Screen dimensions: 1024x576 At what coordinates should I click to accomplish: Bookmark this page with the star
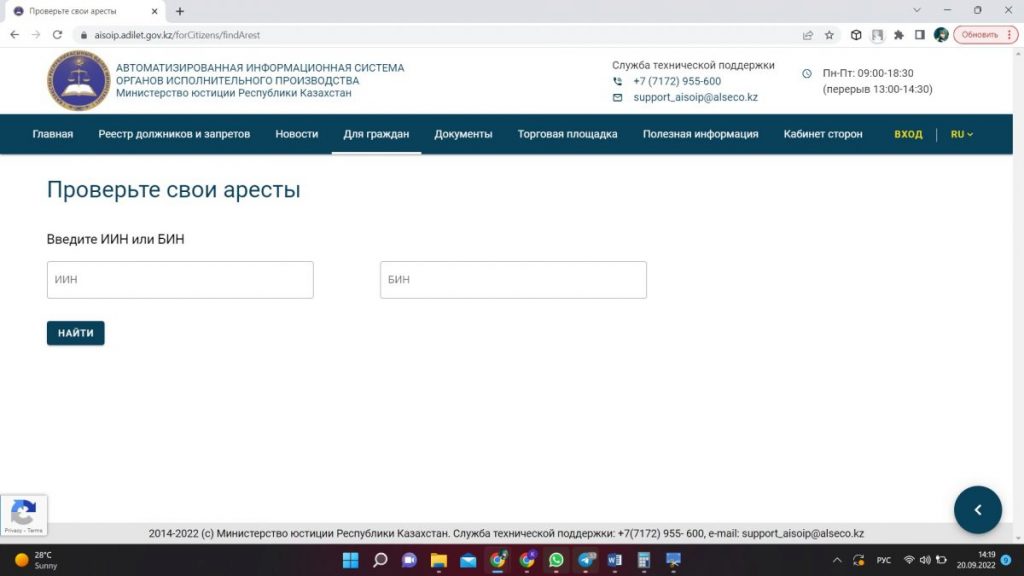tap(829, 35)
